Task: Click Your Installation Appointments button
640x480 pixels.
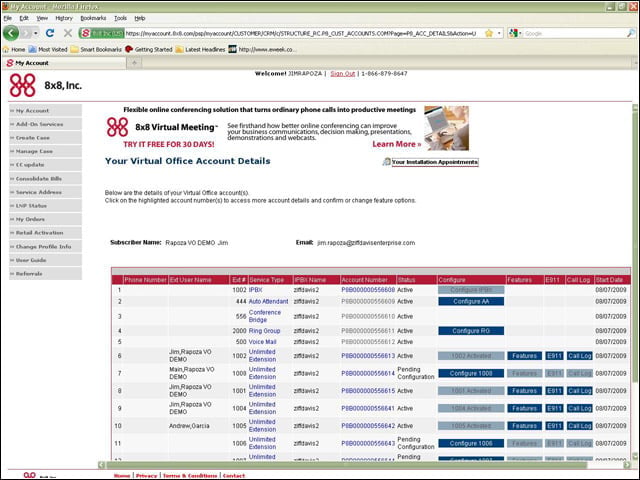Action: click(x=435, y=162)
